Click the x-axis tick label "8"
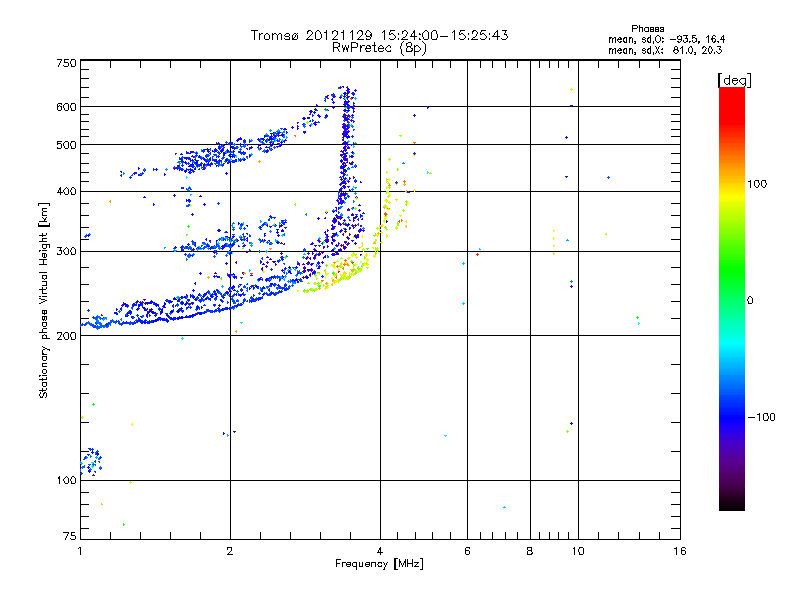 coord(530,551)
